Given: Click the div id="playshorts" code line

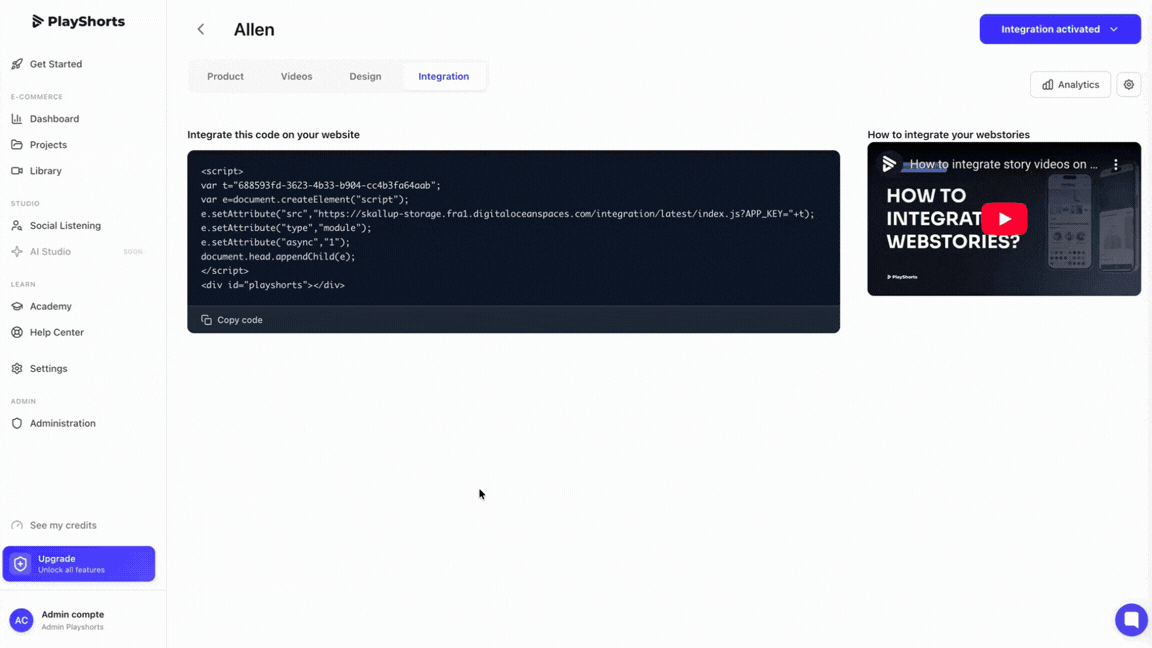Looking at the screenshot, I should pos(273,285).
